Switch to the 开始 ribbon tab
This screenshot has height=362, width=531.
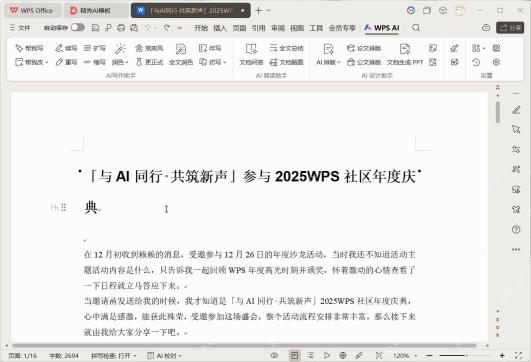pyautogui.click(x=201, y=28)
